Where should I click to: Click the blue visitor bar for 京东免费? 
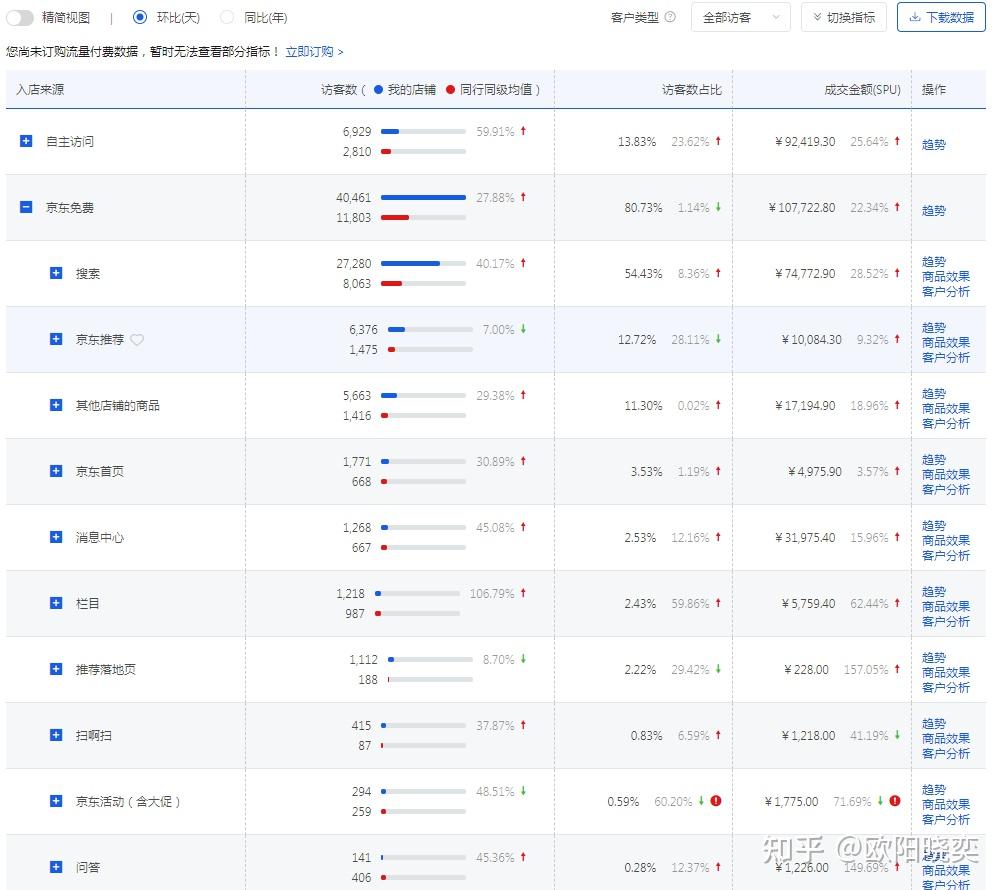click(423, 197)
